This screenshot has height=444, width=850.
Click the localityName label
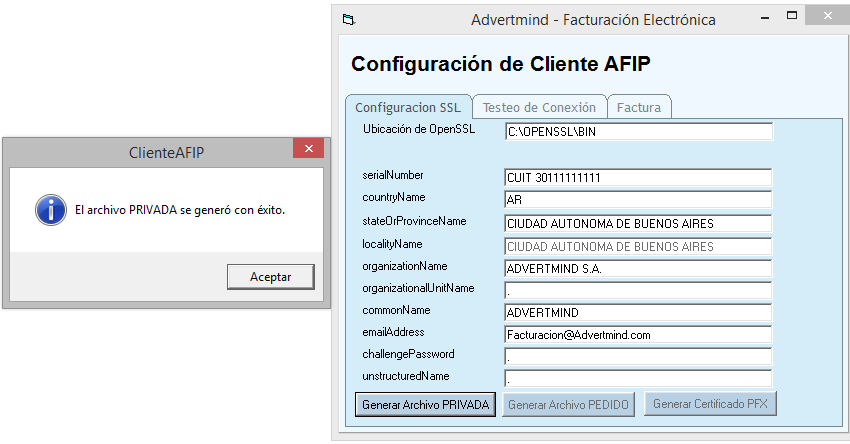392,244
